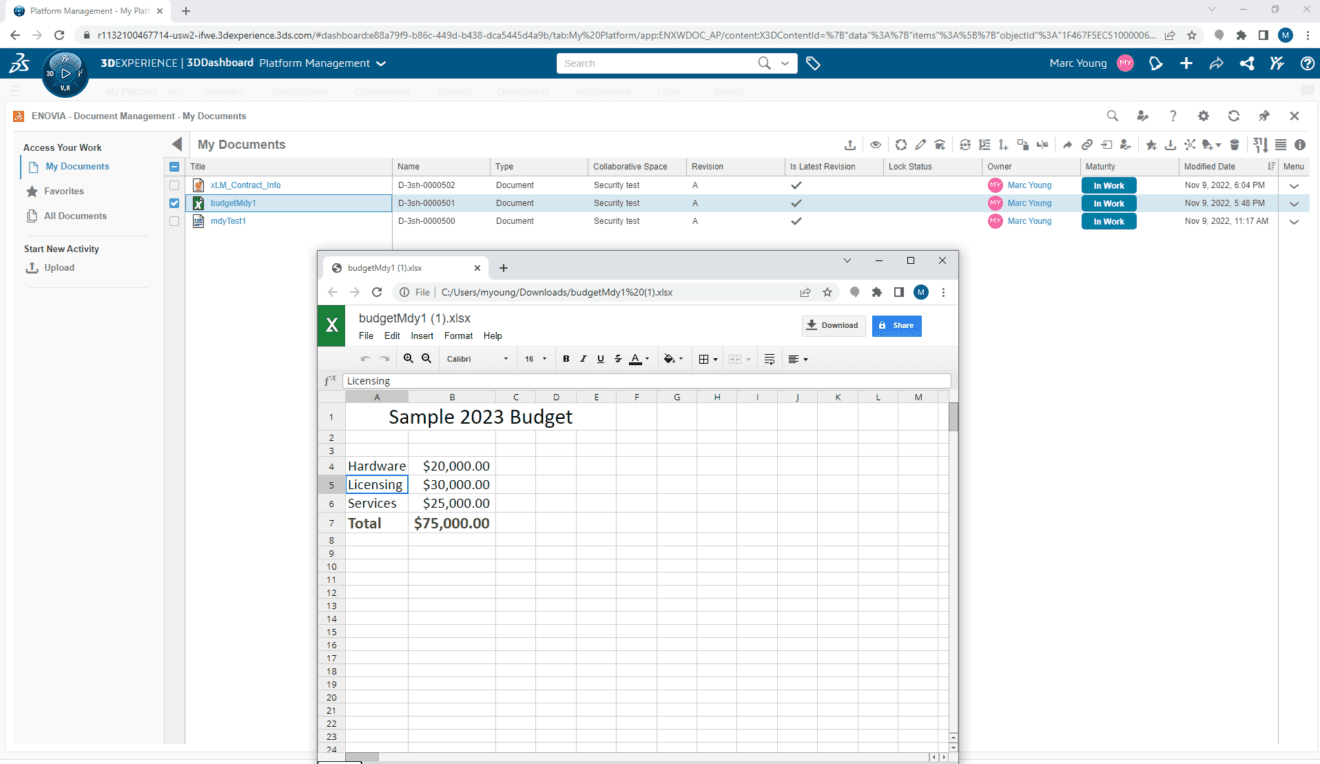Click the text wrap icon in the spreadsheet toolbar
This screenshot has width=1320, height=764.
click(770, 358)
